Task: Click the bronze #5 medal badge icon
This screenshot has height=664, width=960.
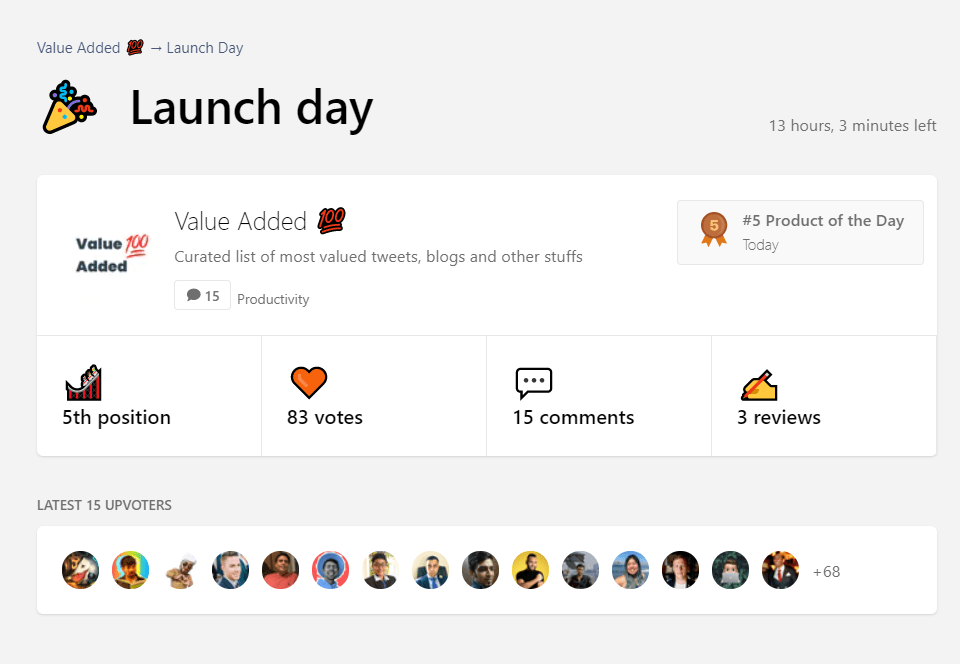Action: 714,229
